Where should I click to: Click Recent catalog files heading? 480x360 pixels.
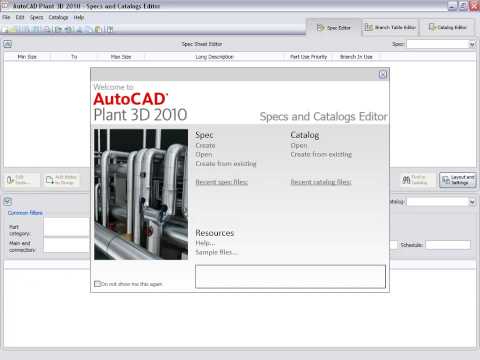tap(321, 182)
